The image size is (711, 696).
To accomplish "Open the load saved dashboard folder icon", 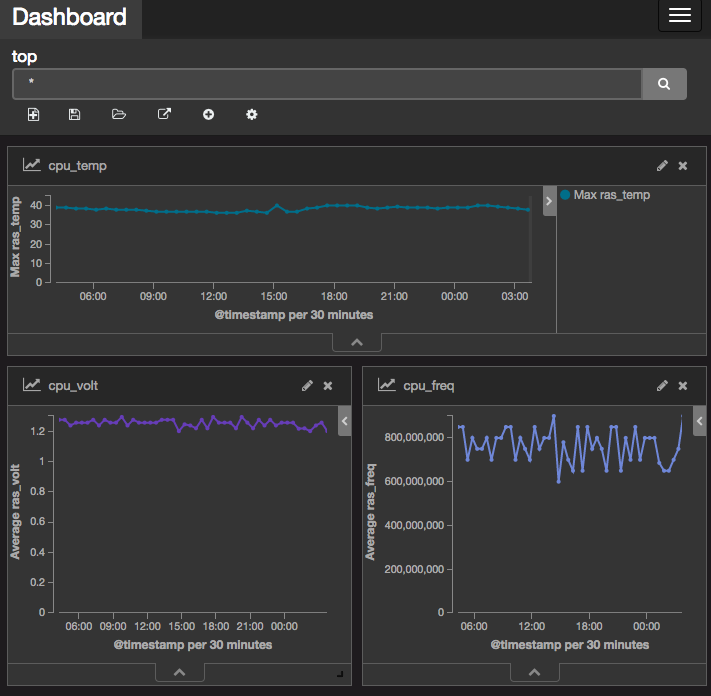I will click(x=119, y=115).
